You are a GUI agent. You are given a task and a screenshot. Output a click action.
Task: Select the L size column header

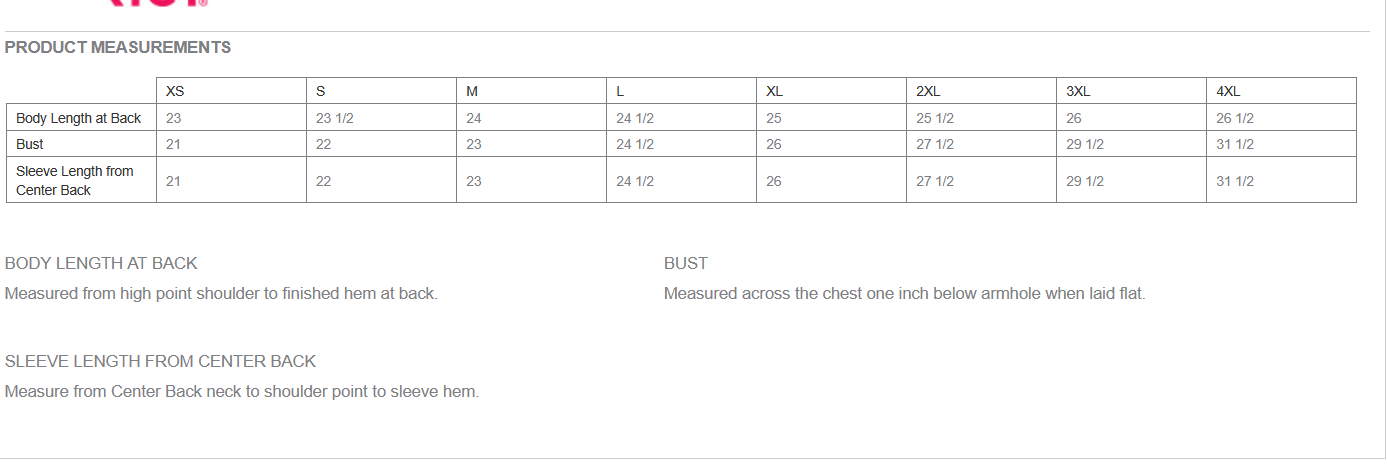(x=620, y=91)
